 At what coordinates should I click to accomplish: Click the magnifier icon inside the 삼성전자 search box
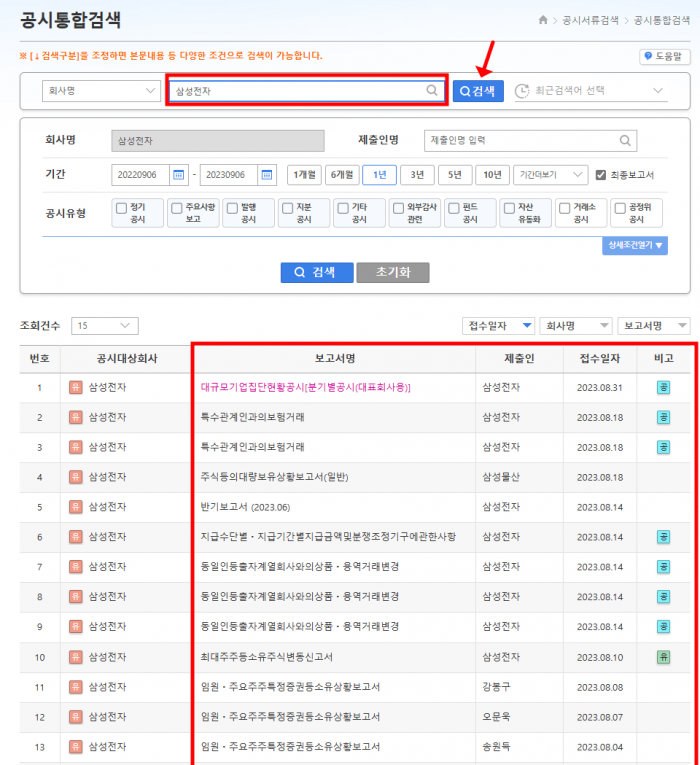click(x=432, y=91)
